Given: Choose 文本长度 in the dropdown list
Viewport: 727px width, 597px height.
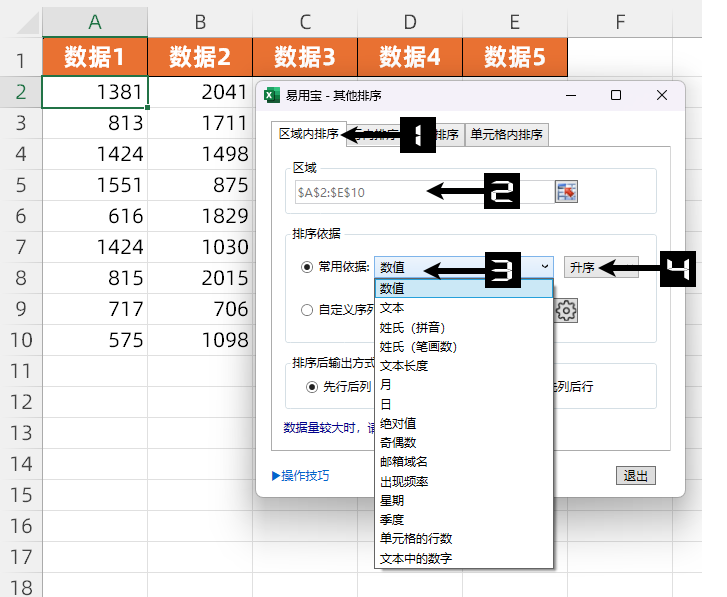Looking at the screenshot, I should [464, 366].
